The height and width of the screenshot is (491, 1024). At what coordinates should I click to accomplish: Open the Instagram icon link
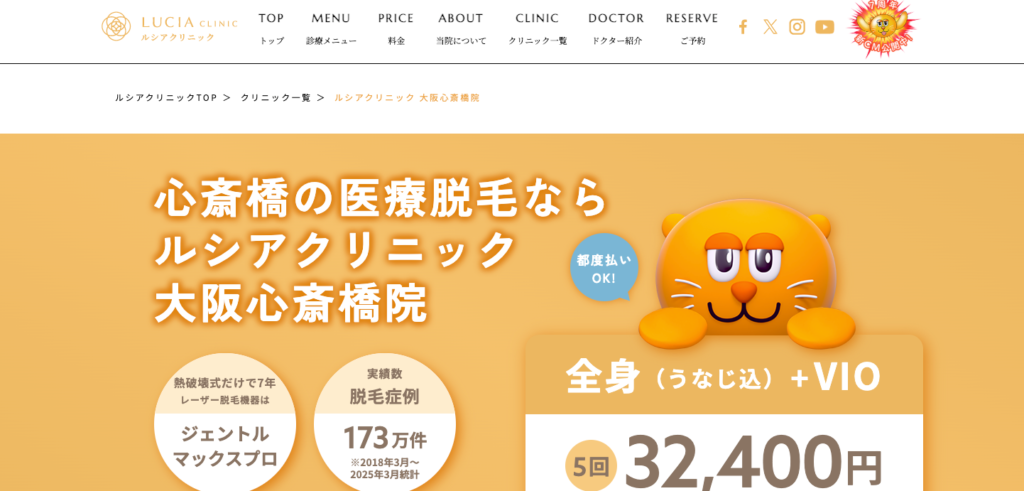[797, 27]
